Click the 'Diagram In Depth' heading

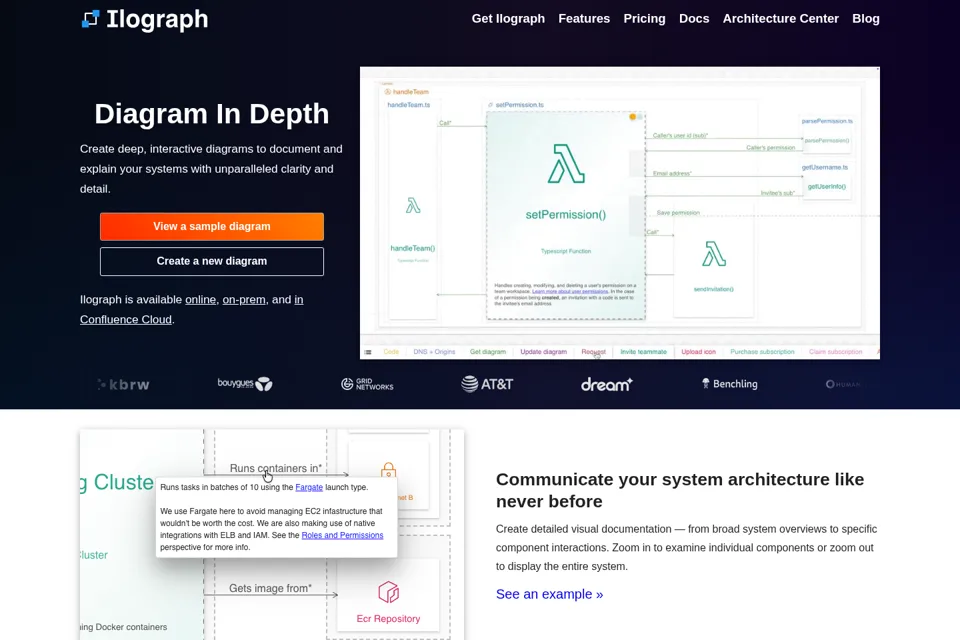(x=212, y=114)
